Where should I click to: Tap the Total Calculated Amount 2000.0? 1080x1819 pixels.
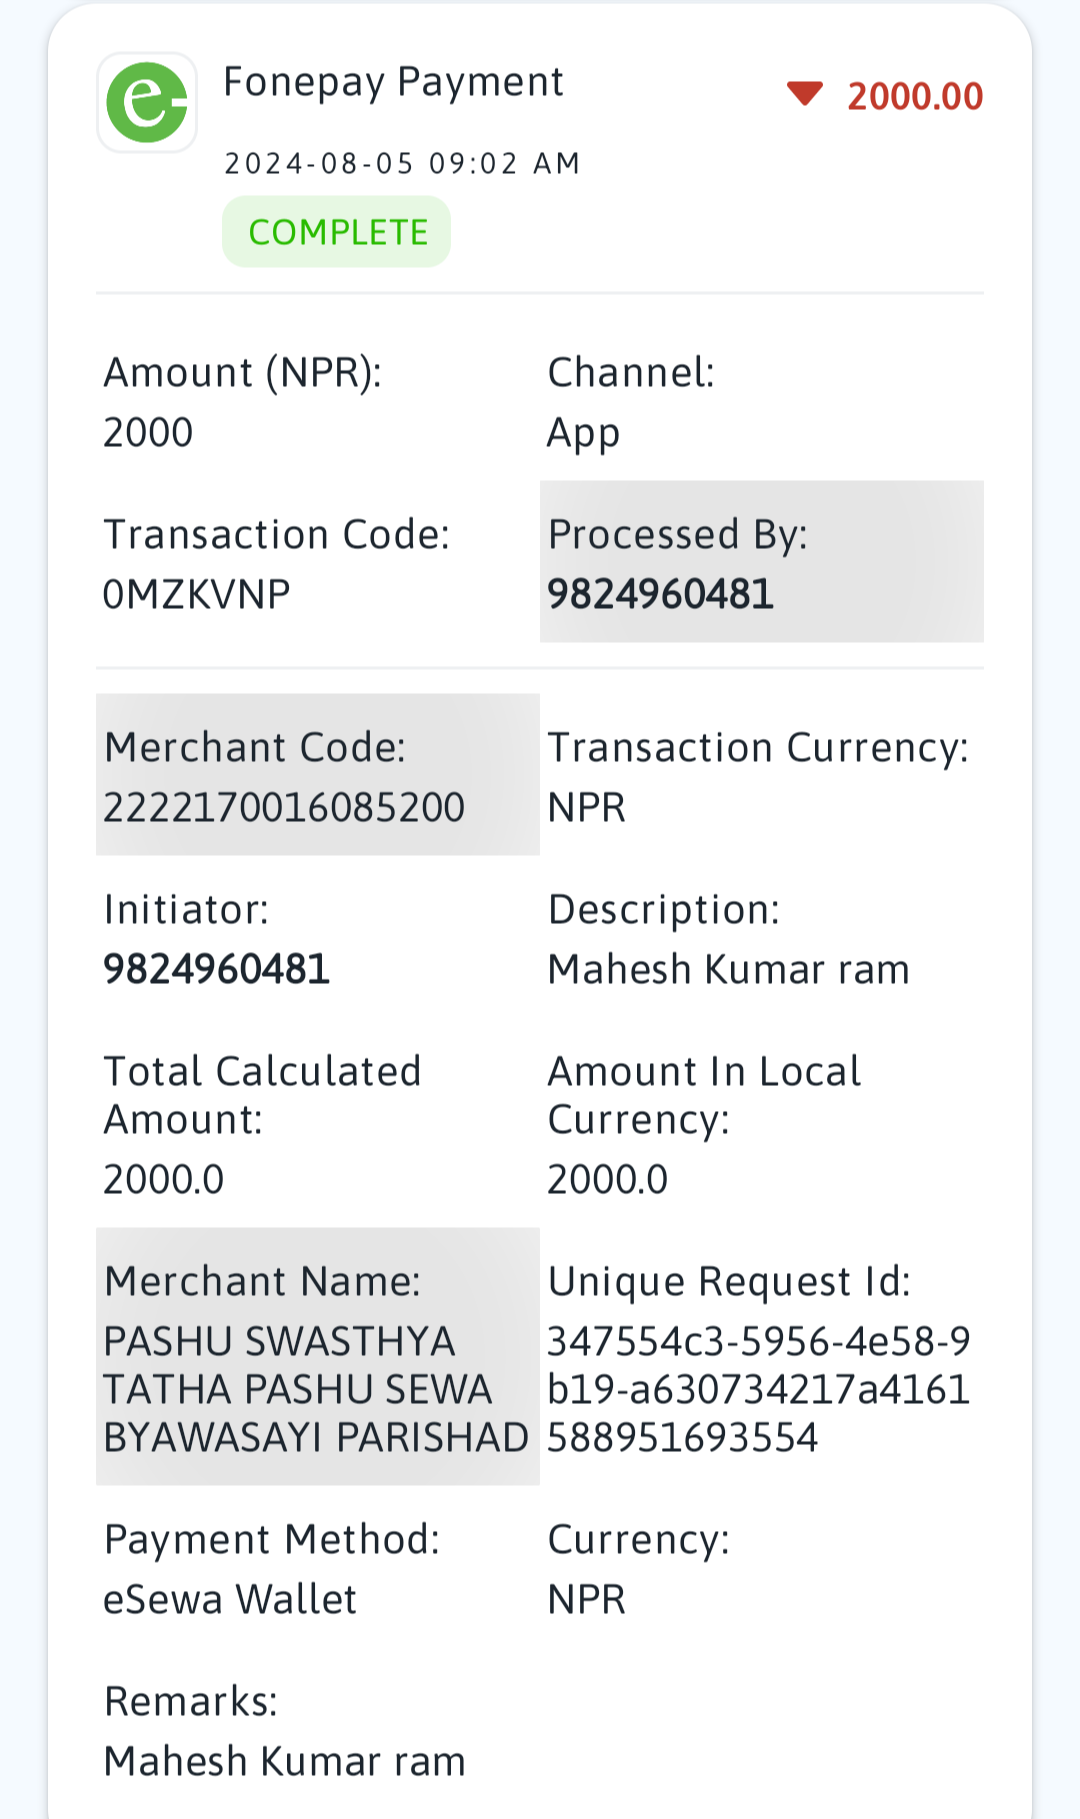pyautogui.click(x=163, y=1179)
